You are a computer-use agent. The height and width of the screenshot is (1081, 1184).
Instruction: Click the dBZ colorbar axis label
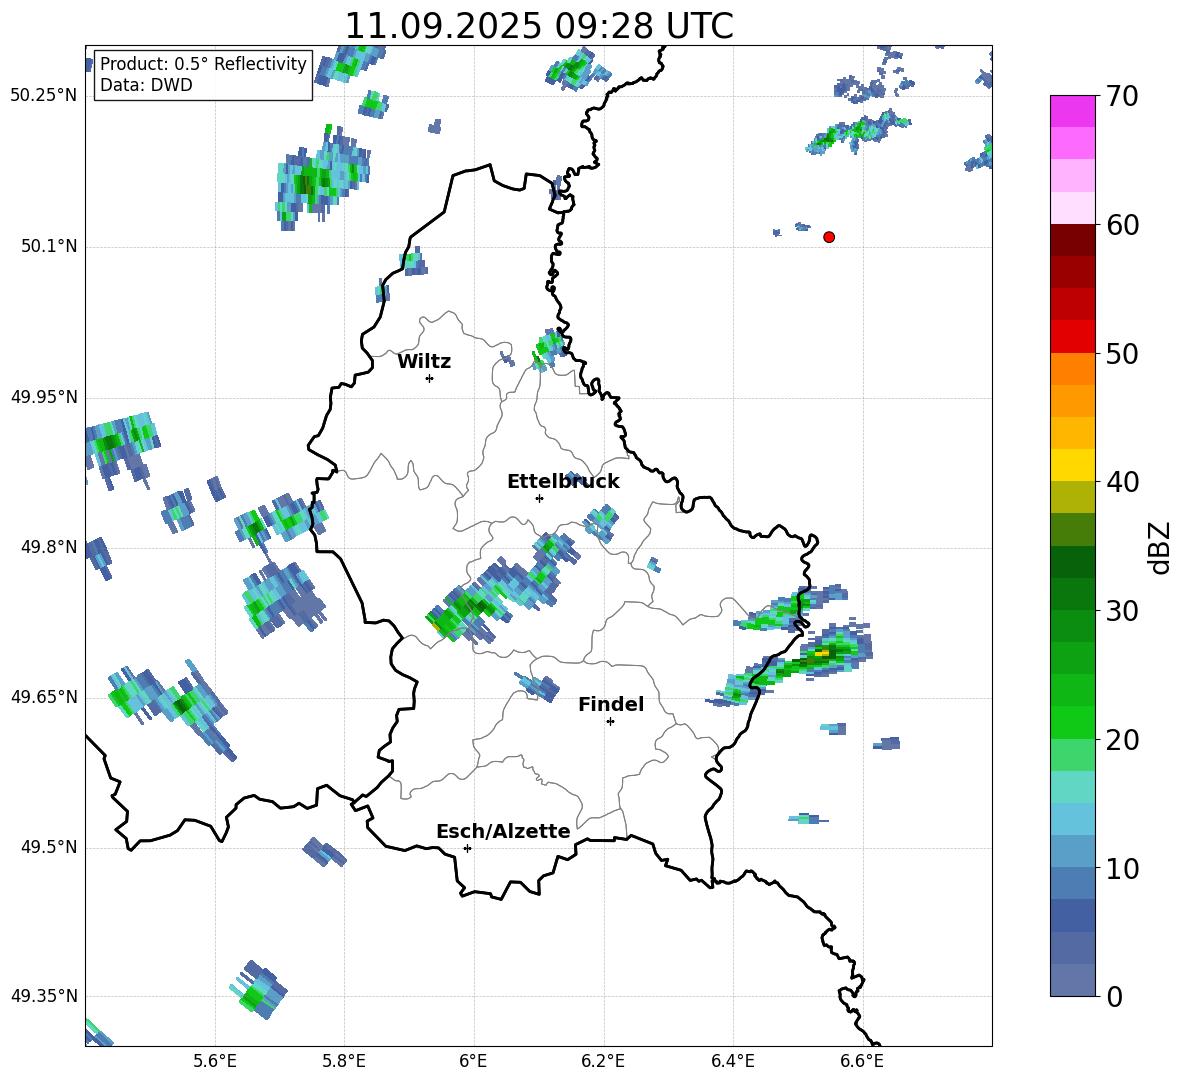[1160, 547]
